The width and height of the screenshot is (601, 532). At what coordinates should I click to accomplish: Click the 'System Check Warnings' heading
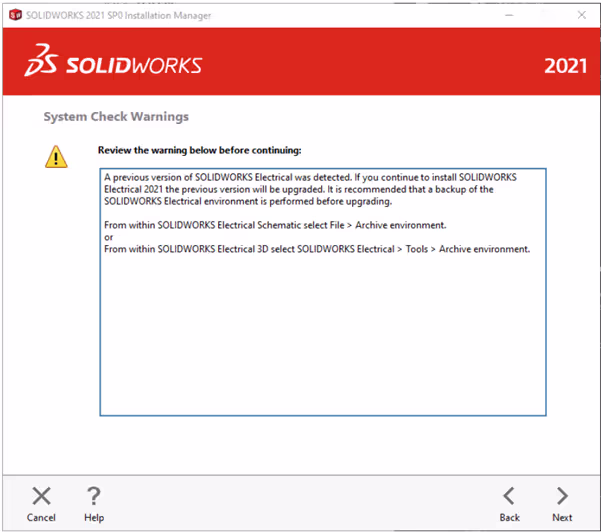(x=116, y=117)
